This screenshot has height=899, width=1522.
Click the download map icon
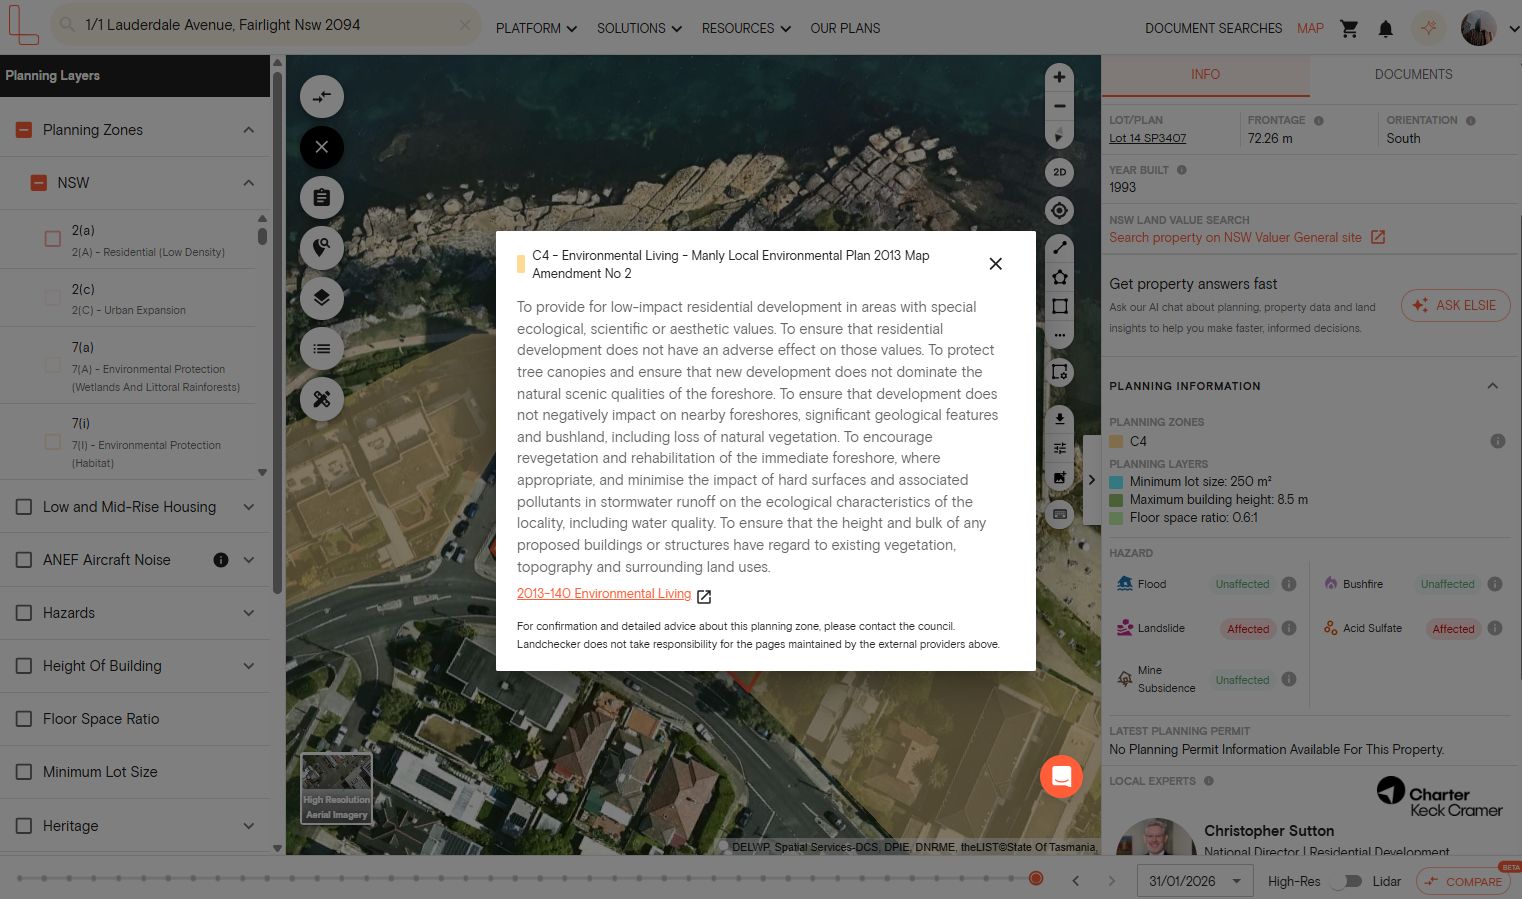[x=1059, y=419]
